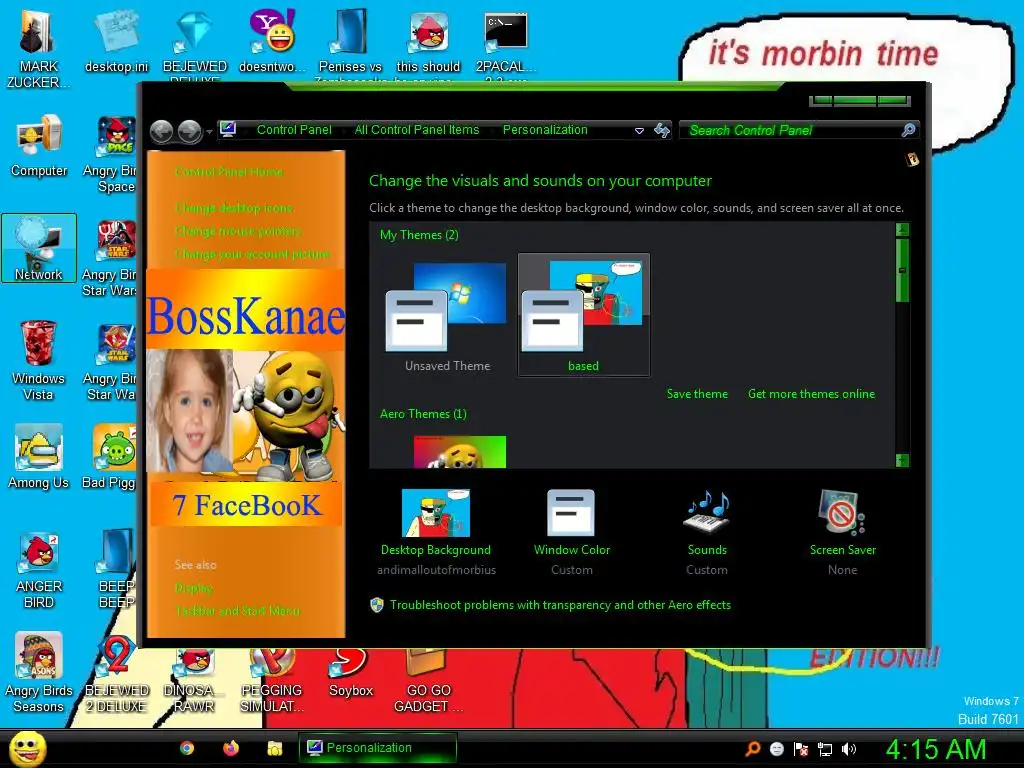Click Get more themes online
The image size is (1024, 768).
point(811,394)
